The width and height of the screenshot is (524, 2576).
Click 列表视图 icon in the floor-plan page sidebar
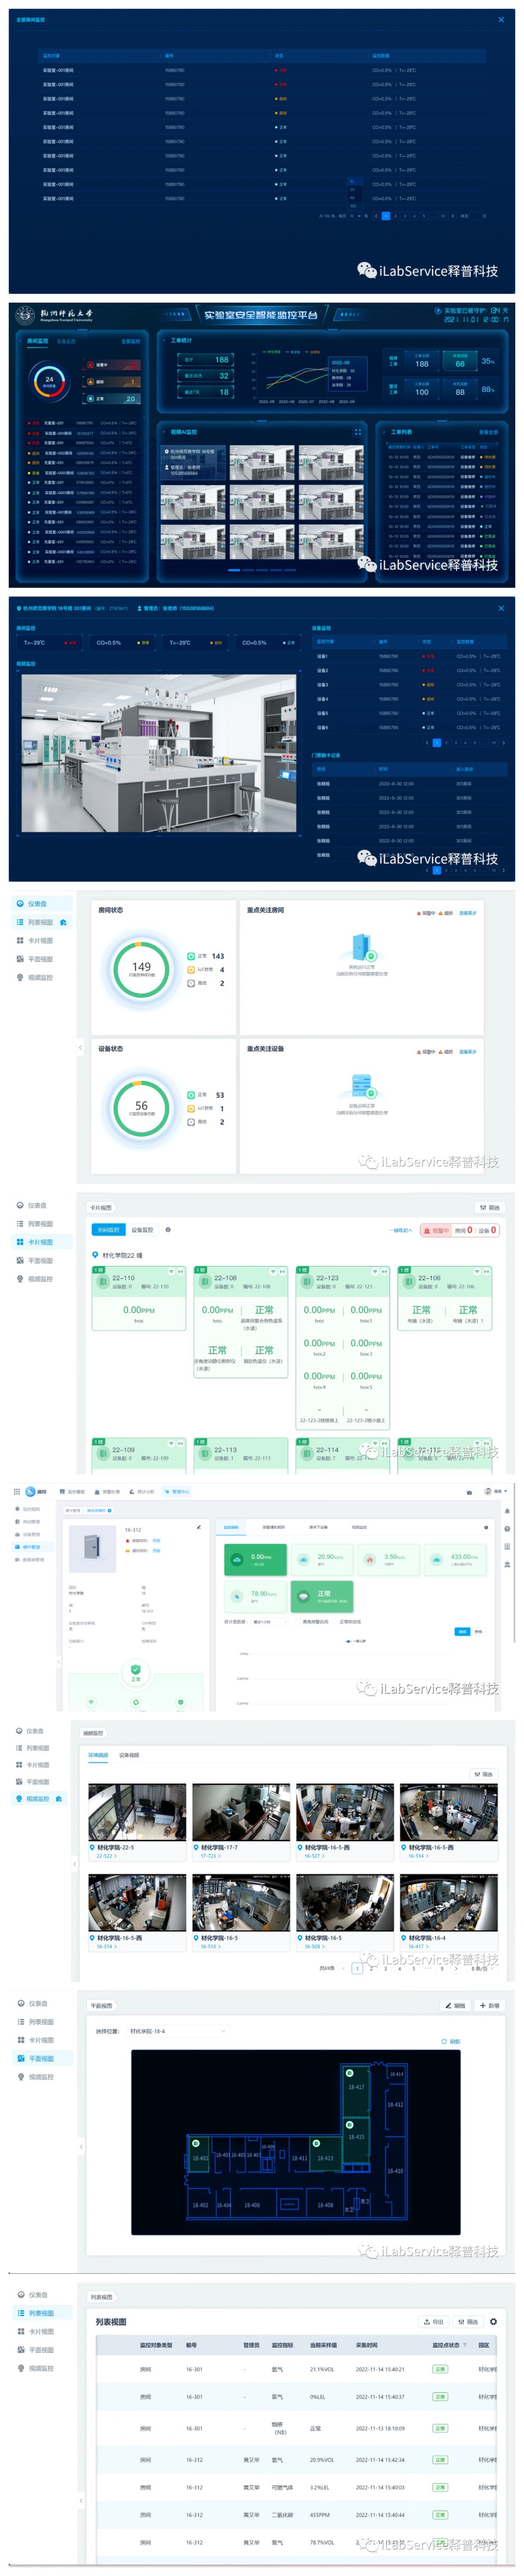click(20, 2022)
